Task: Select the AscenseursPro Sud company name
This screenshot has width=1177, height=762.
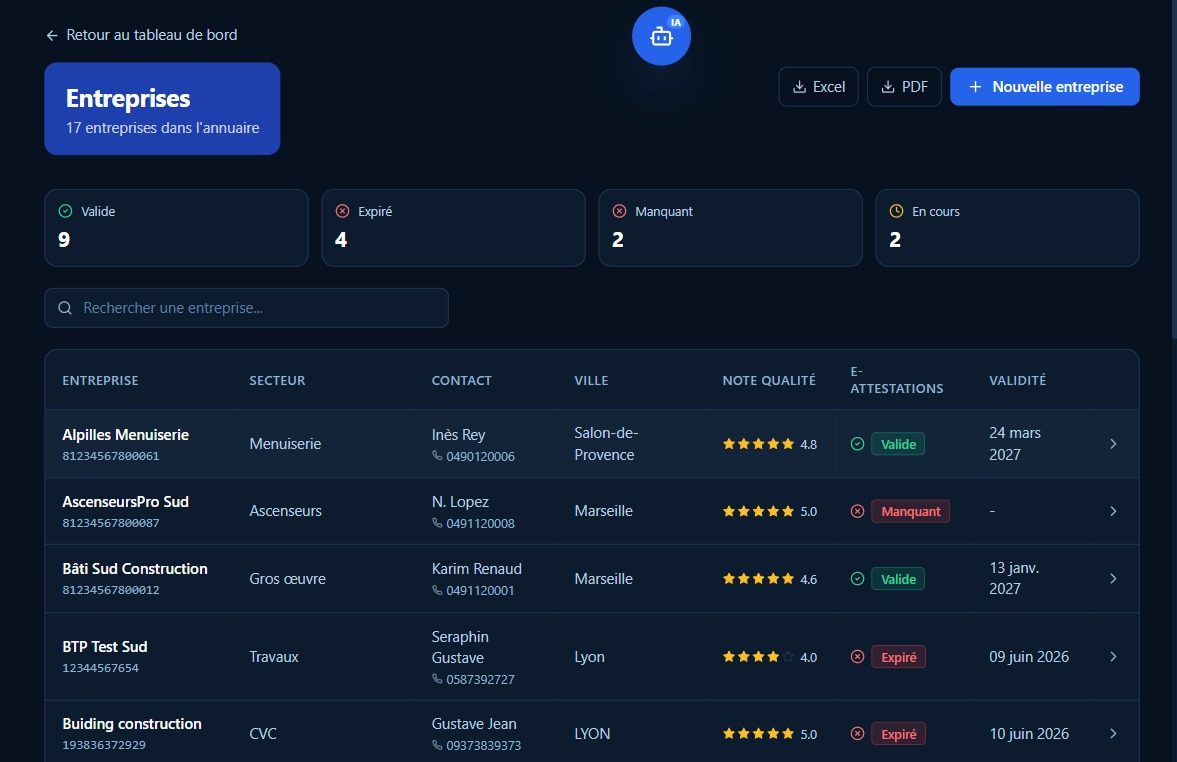Action: [x=125, y=501]
